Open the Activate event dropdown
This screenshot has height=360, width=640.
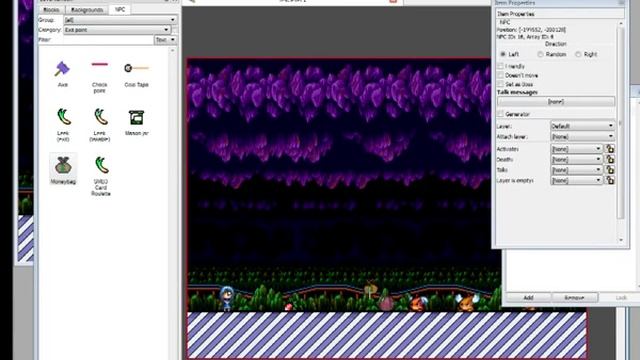576,149
